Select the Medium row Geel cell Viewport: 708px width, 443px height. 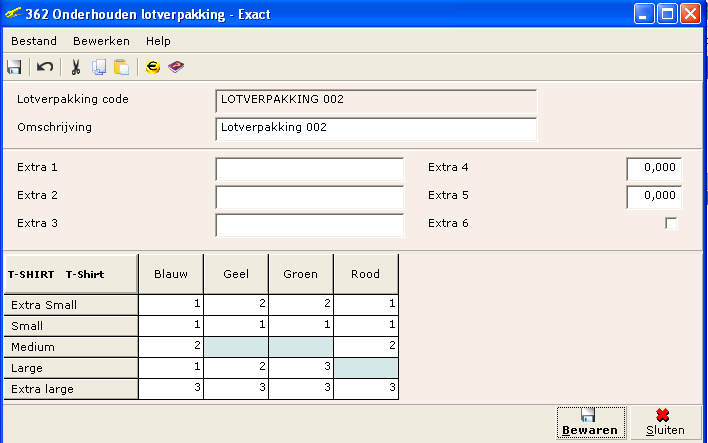(235, 346)
